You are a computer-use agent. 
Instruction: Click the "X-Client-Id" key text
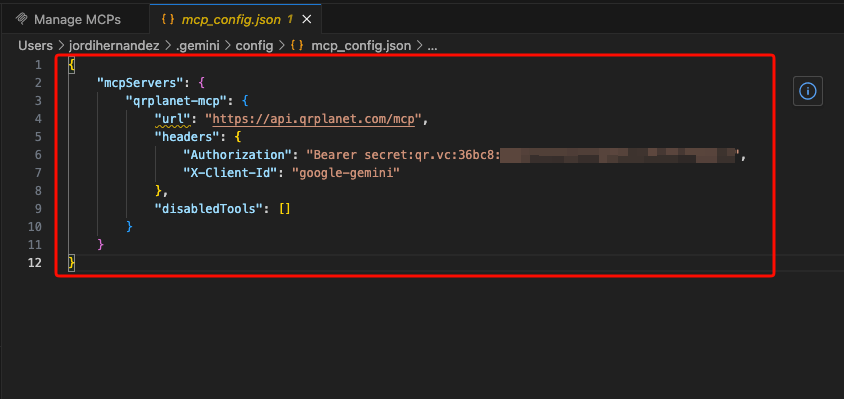pos(230,173)
